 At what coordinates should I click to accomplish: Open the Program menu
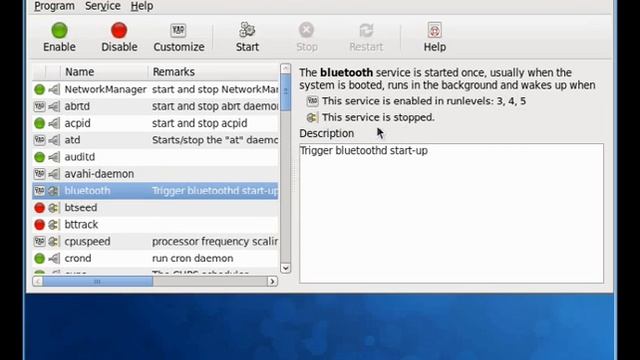(x=54, y=6)
